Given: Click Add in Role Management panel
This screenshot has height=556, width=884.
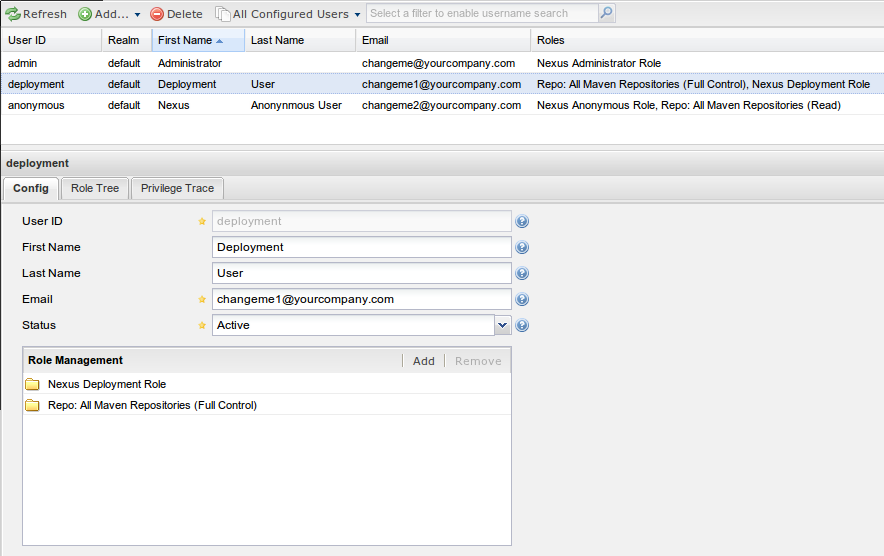Looking at the screenshot, I should pos(423,361).
